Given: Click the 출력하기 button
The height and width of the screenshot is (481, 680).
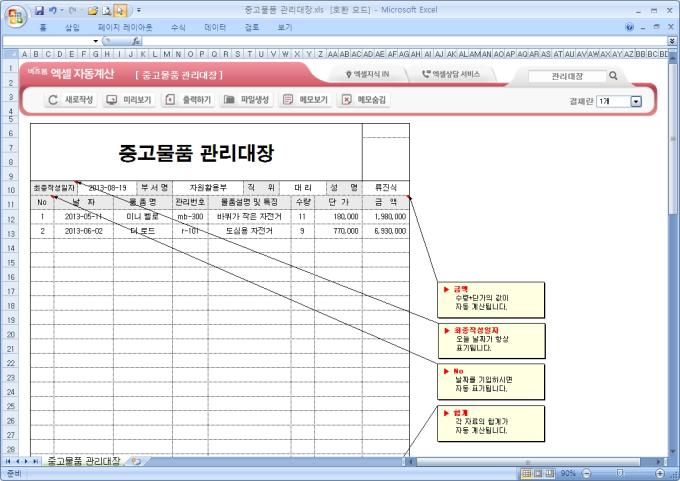Looking at the screenshot, I should [x=188, y=100].
